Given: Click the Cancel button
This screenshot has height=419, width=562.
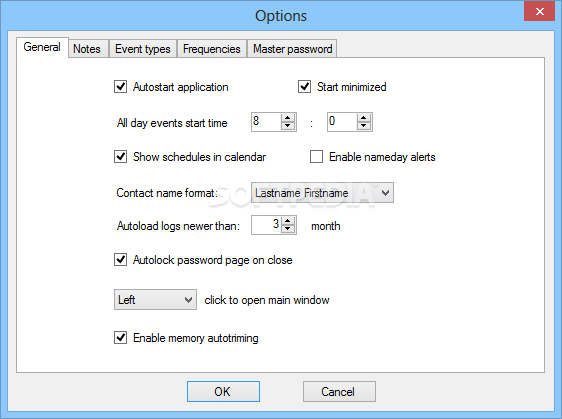Looking at the screenshot, I should 339,391.
